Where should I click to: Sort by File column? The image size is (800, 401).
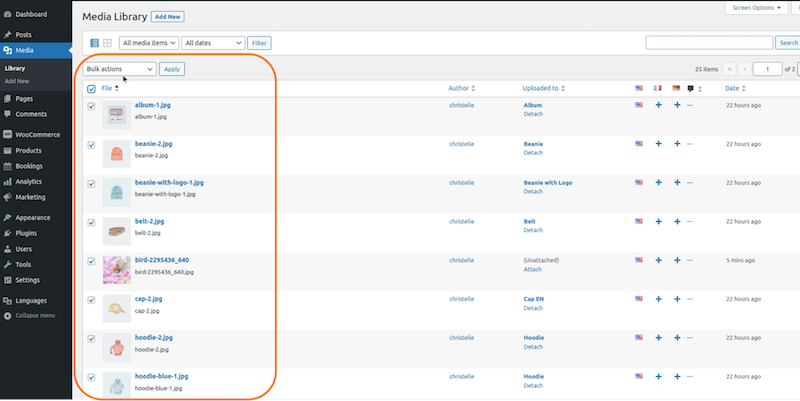click(110, 88)
